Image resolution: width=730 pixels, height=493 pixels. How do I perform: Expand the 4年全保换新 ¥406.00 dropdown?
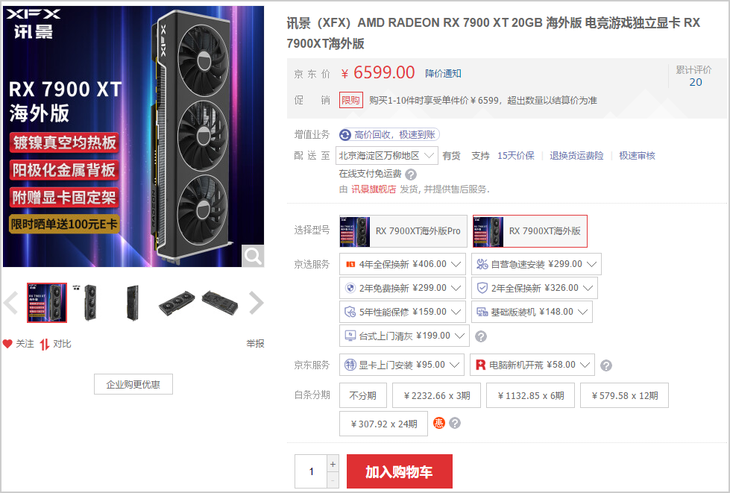coord(403,264)
